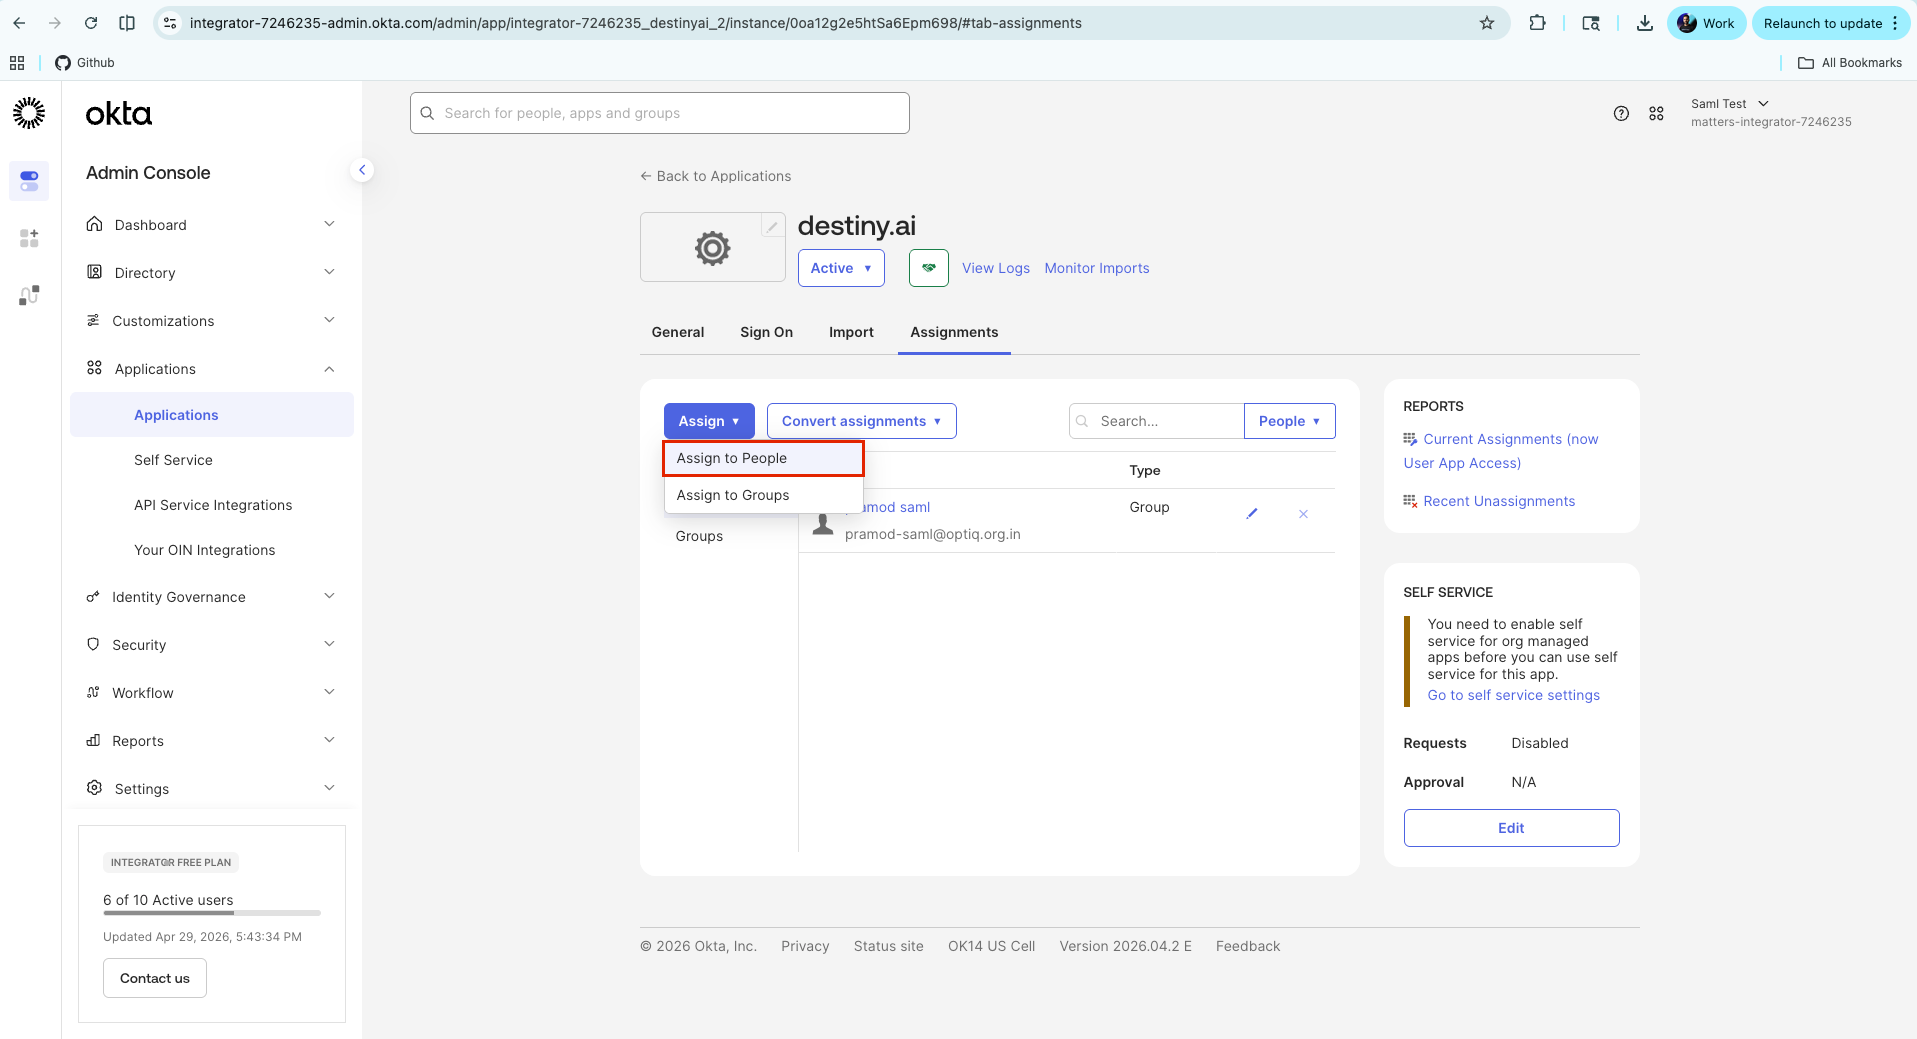Open the Okta apps launcher icon
This screenshot has width=1917, height=1039.
coord(1656,113)
